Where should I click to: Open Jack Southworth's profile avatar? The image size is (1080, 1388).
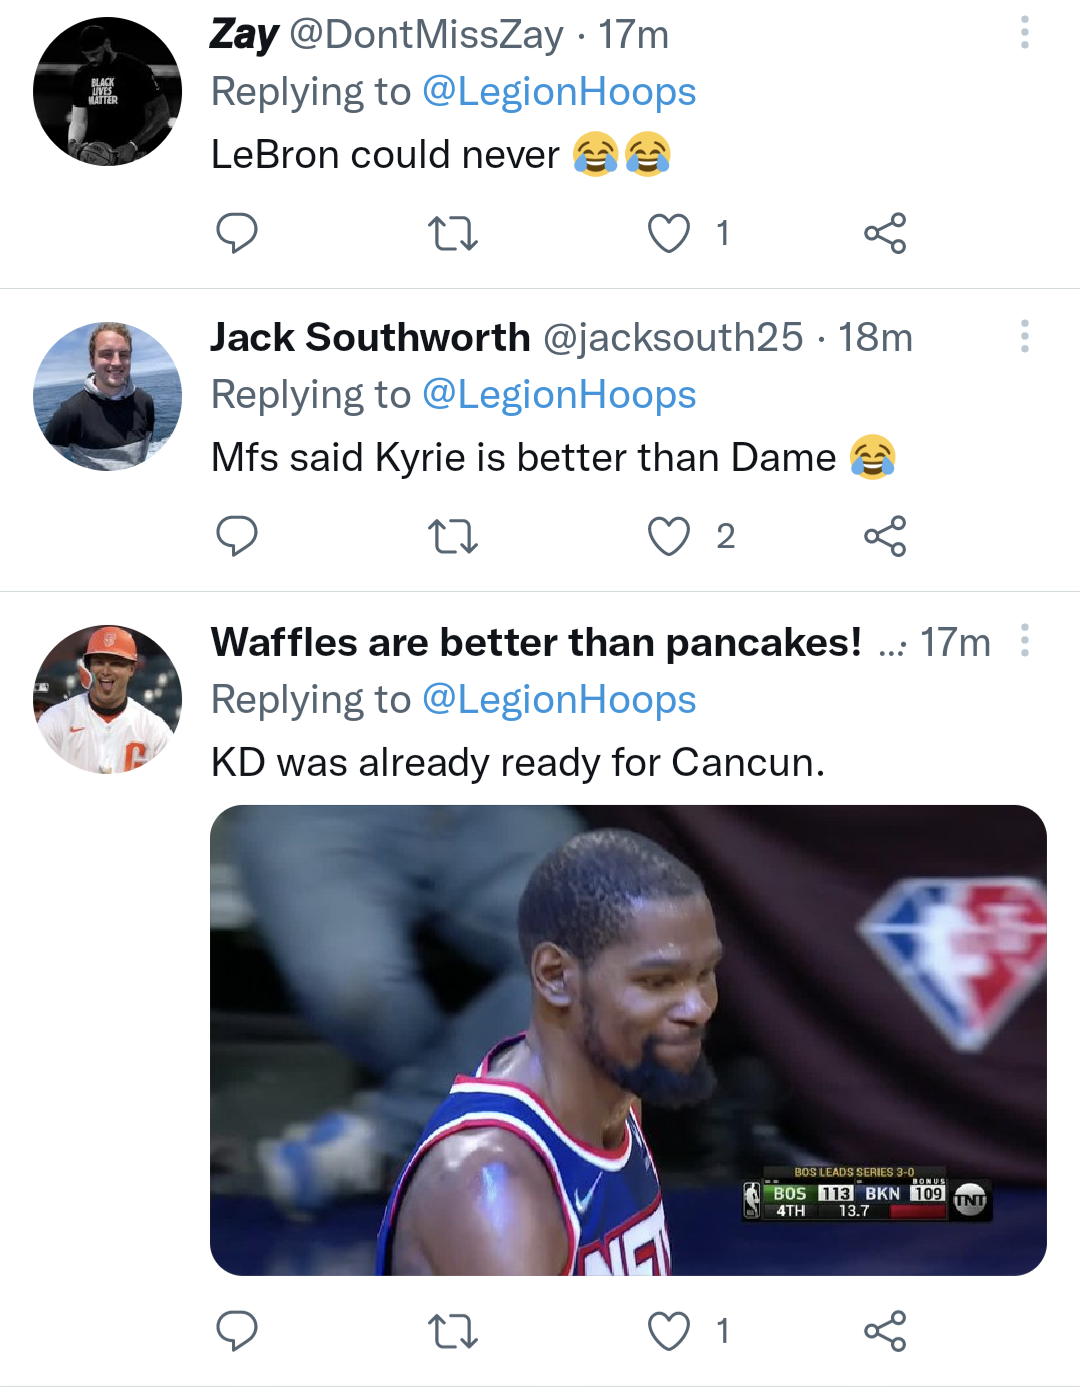pyautogui.click(x=107, y=396)
